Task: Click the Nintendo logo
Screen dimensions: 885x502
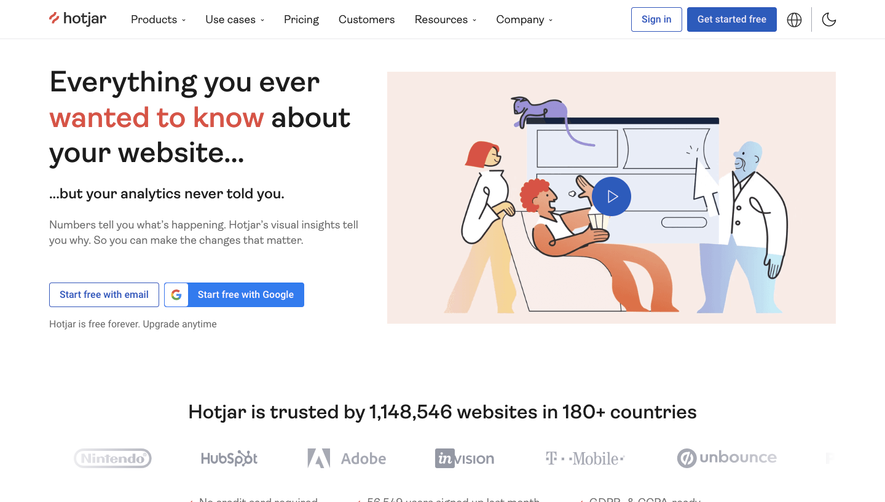Action: pos(113,459)
